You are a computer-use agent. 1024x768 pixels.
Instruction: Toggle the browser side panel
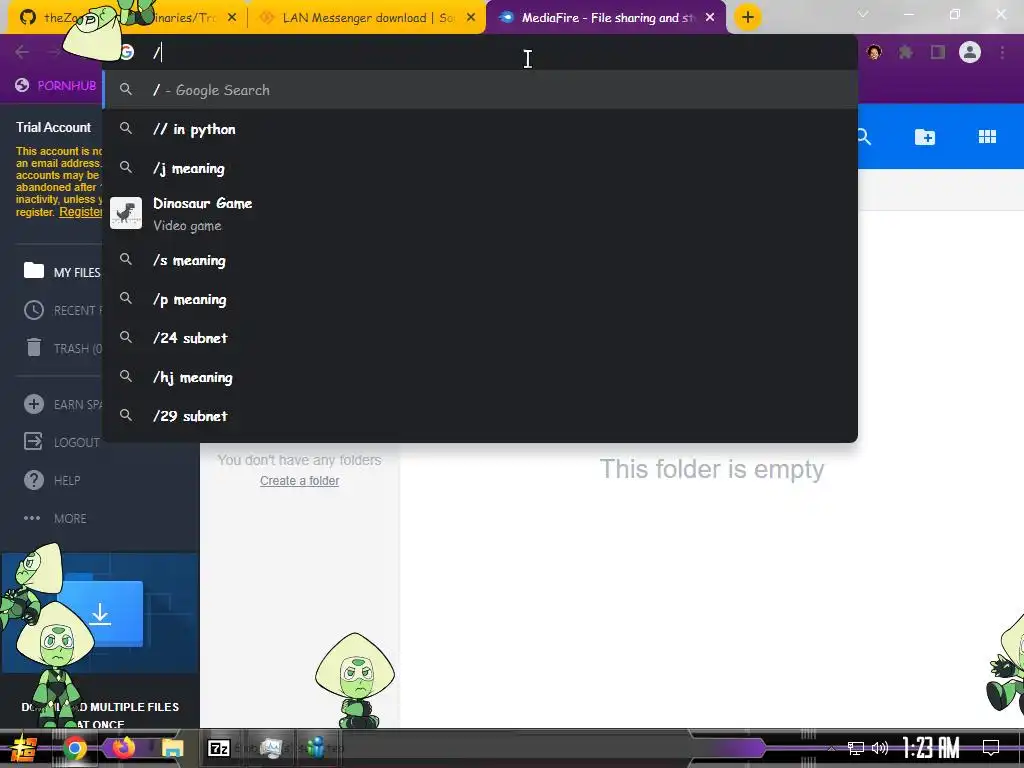tap(938, 52)
